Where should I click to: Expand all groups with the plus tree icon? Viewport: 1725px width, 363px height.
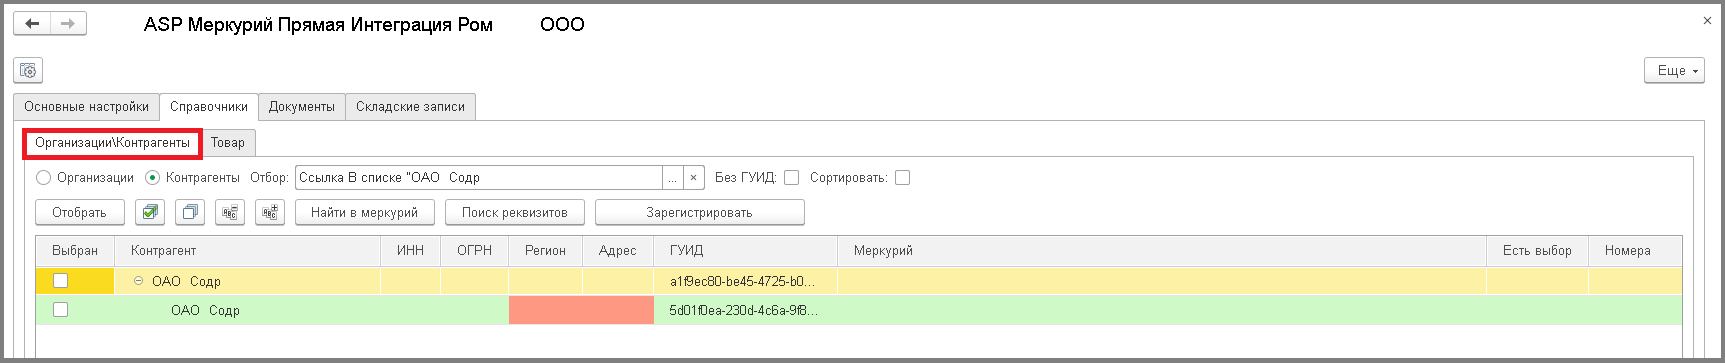(270, 212)
